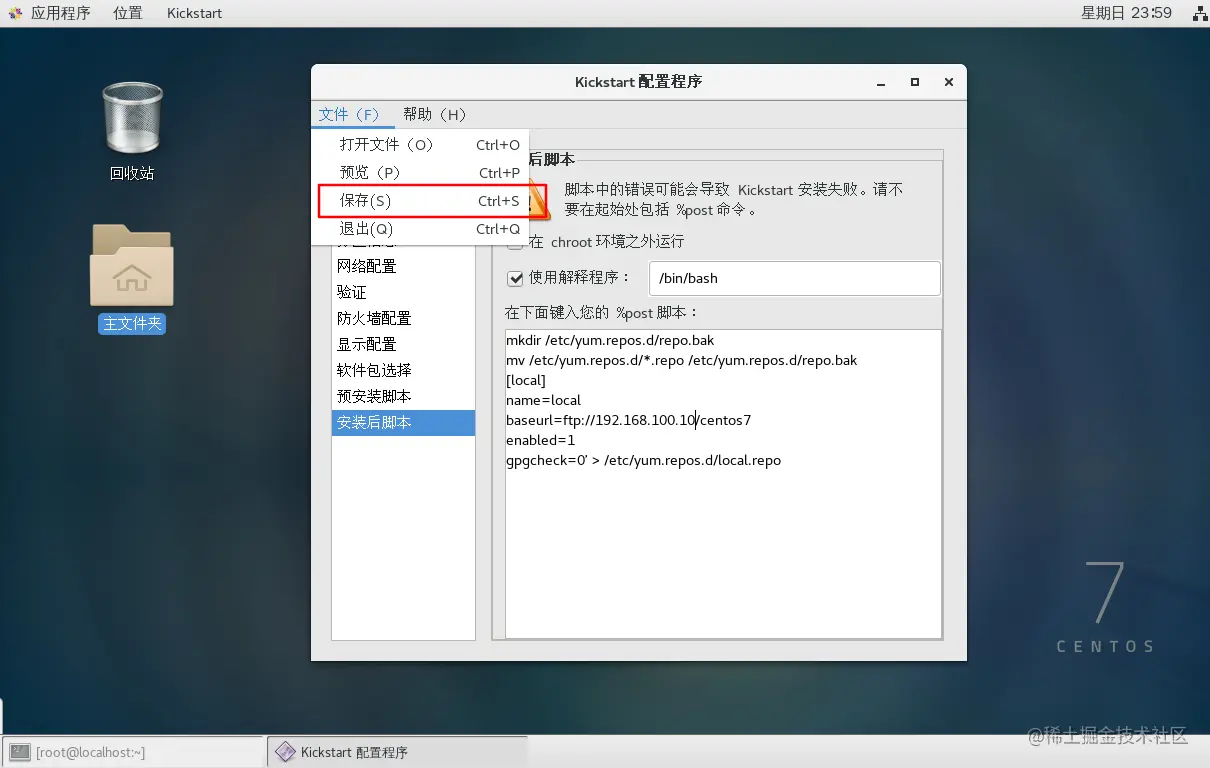Screen dimensions: 1210x768
Task: Click the 'mv /etc/yum.repos.d/*.repo' line
Action: (681, 360)
